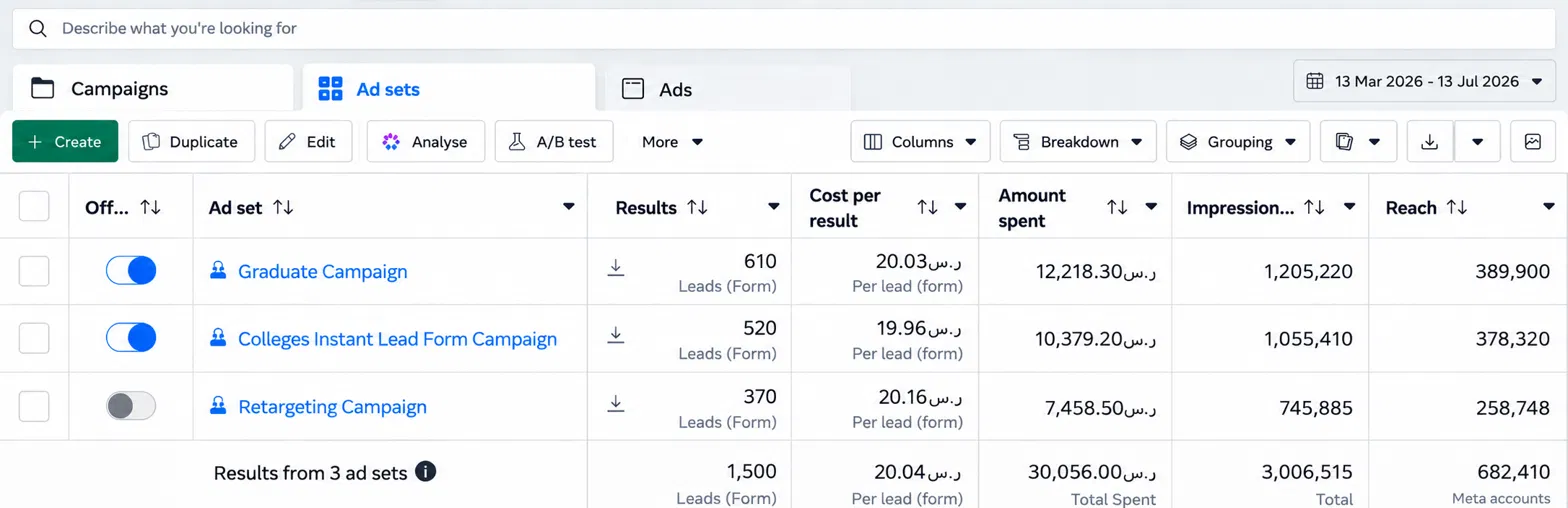Open the Ad set column dropdown arrow
This screenshot has height=508, width=1568.
click(x=569, y=207)
